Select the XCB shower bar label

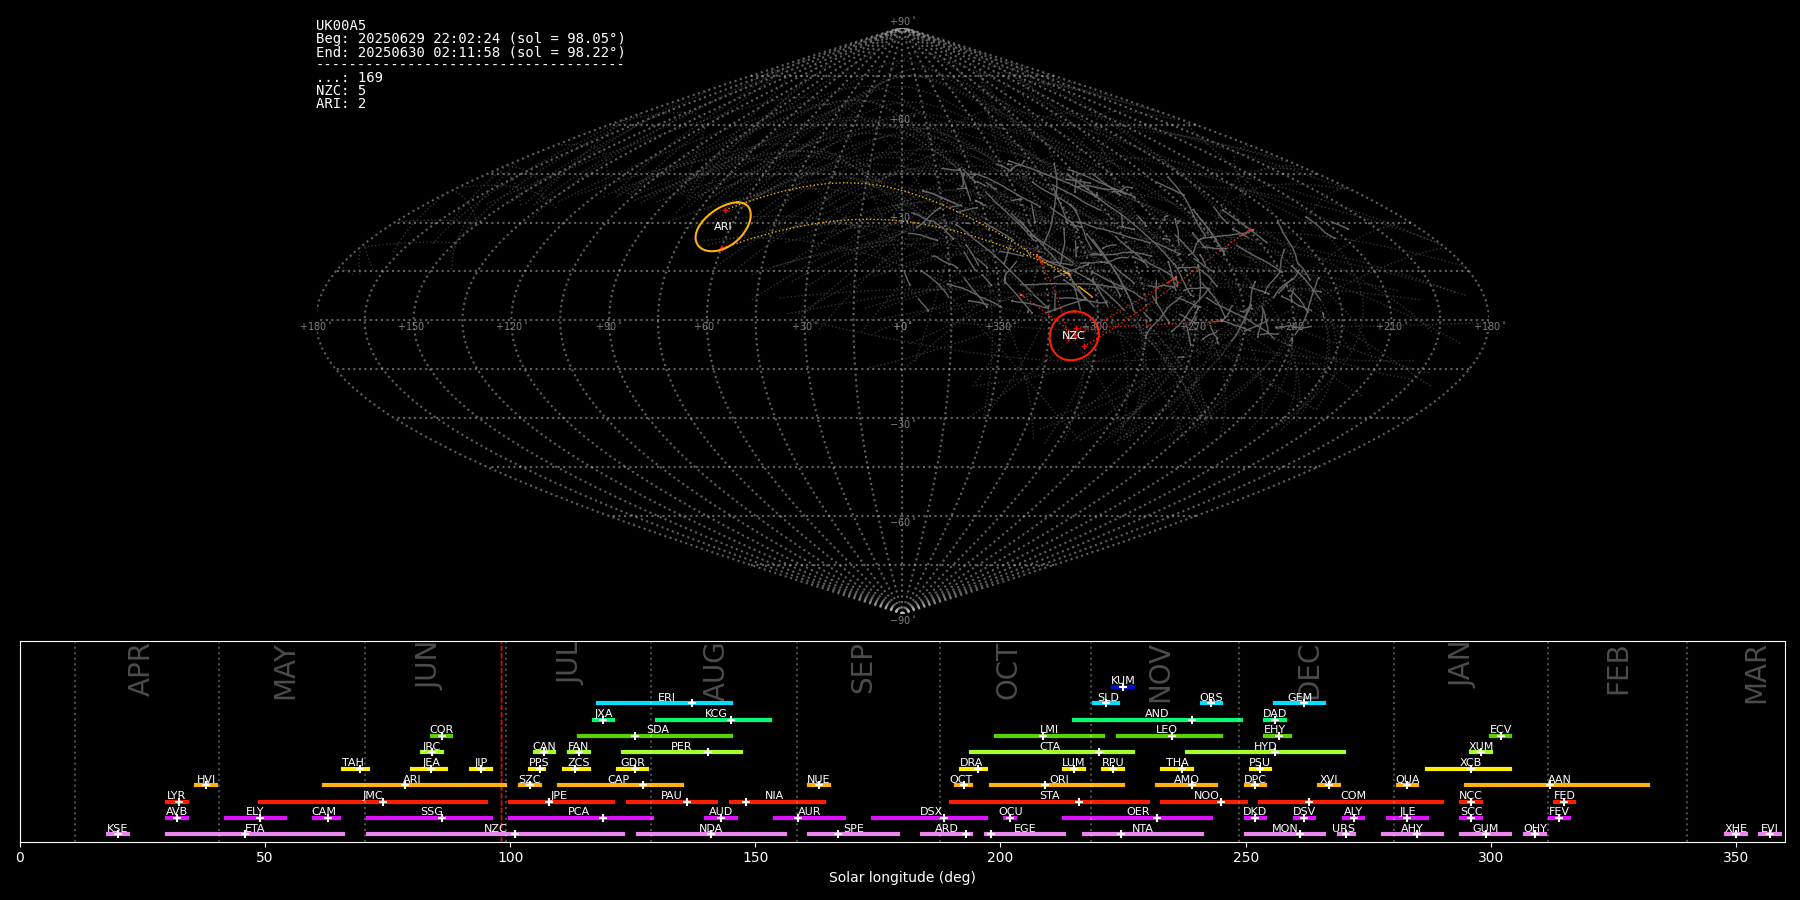click(x=1470, y=763)
